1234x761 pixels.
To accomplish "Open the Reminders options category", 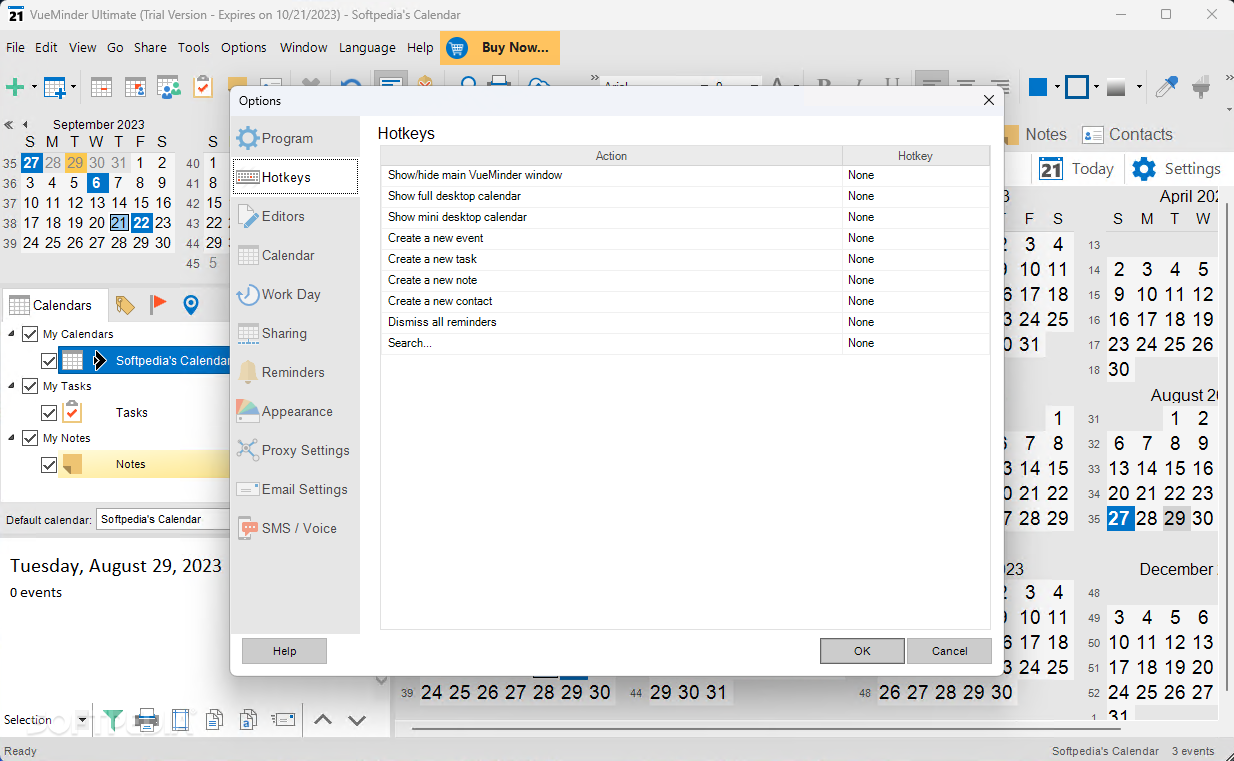I will pyautogui.click(x=295, y=372).
